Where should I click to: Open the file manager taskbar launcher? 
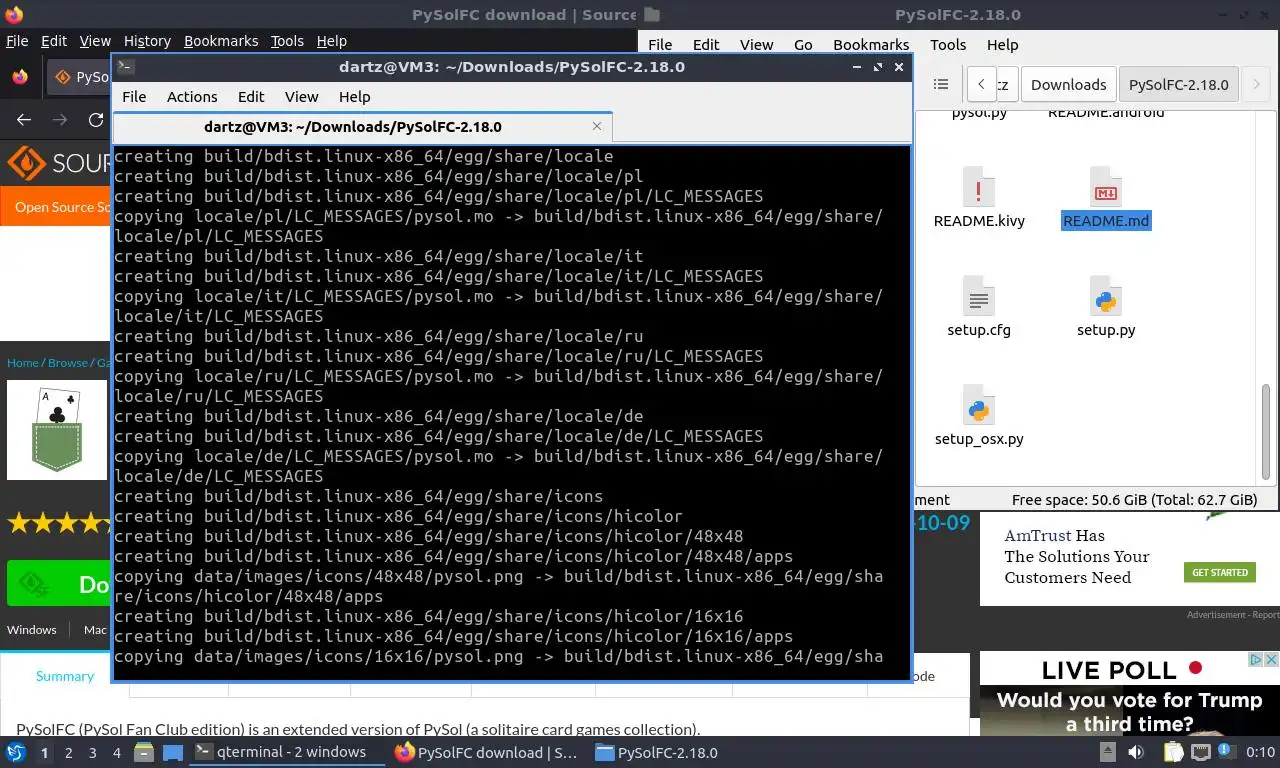[x=144, y=752]
